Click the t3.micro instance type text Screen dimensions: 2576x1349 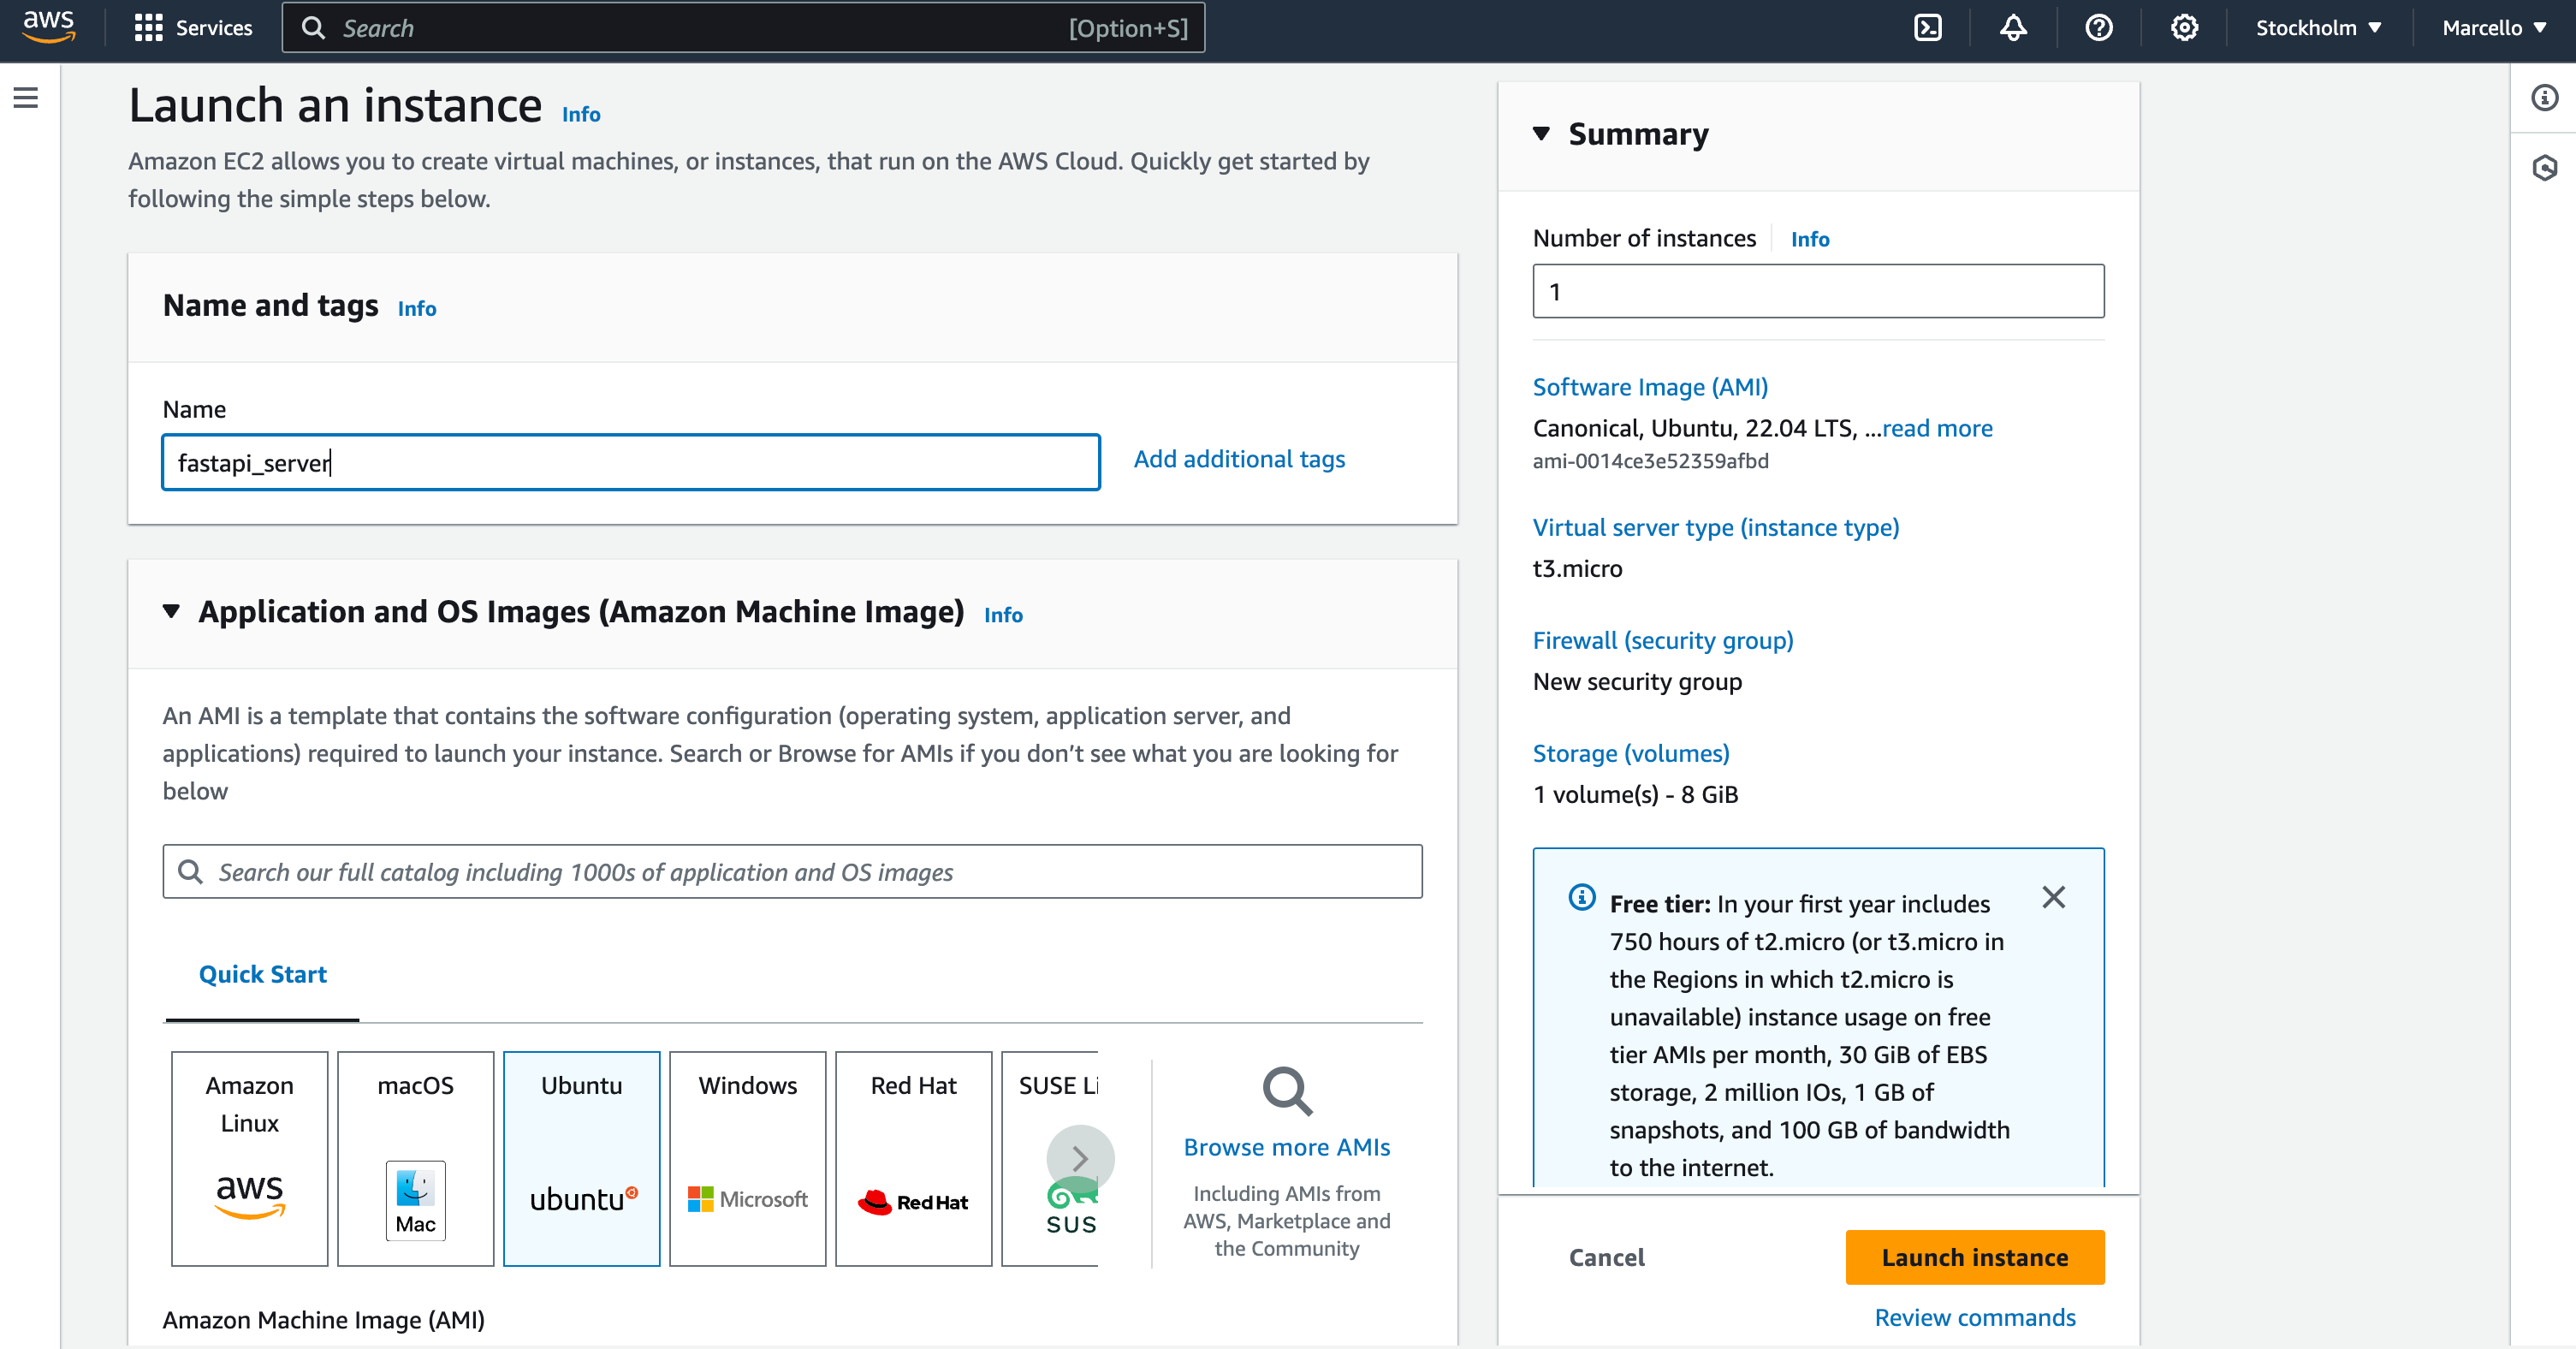(x=1577, y=568)
